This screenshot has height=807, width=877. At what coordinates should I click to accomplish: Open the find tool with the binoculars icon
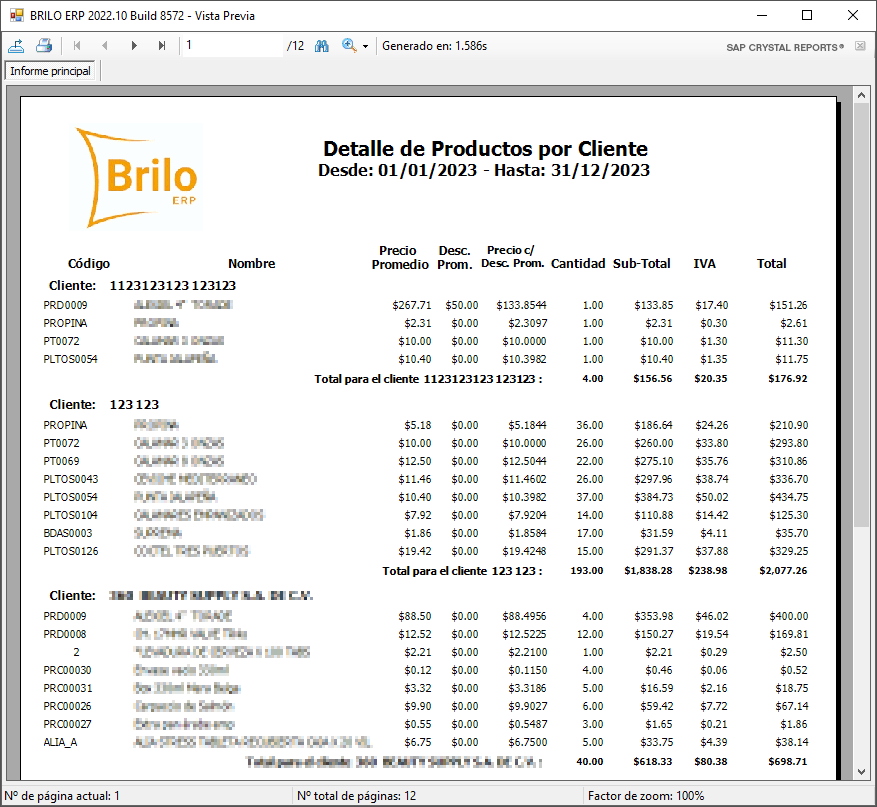[321, 45]
